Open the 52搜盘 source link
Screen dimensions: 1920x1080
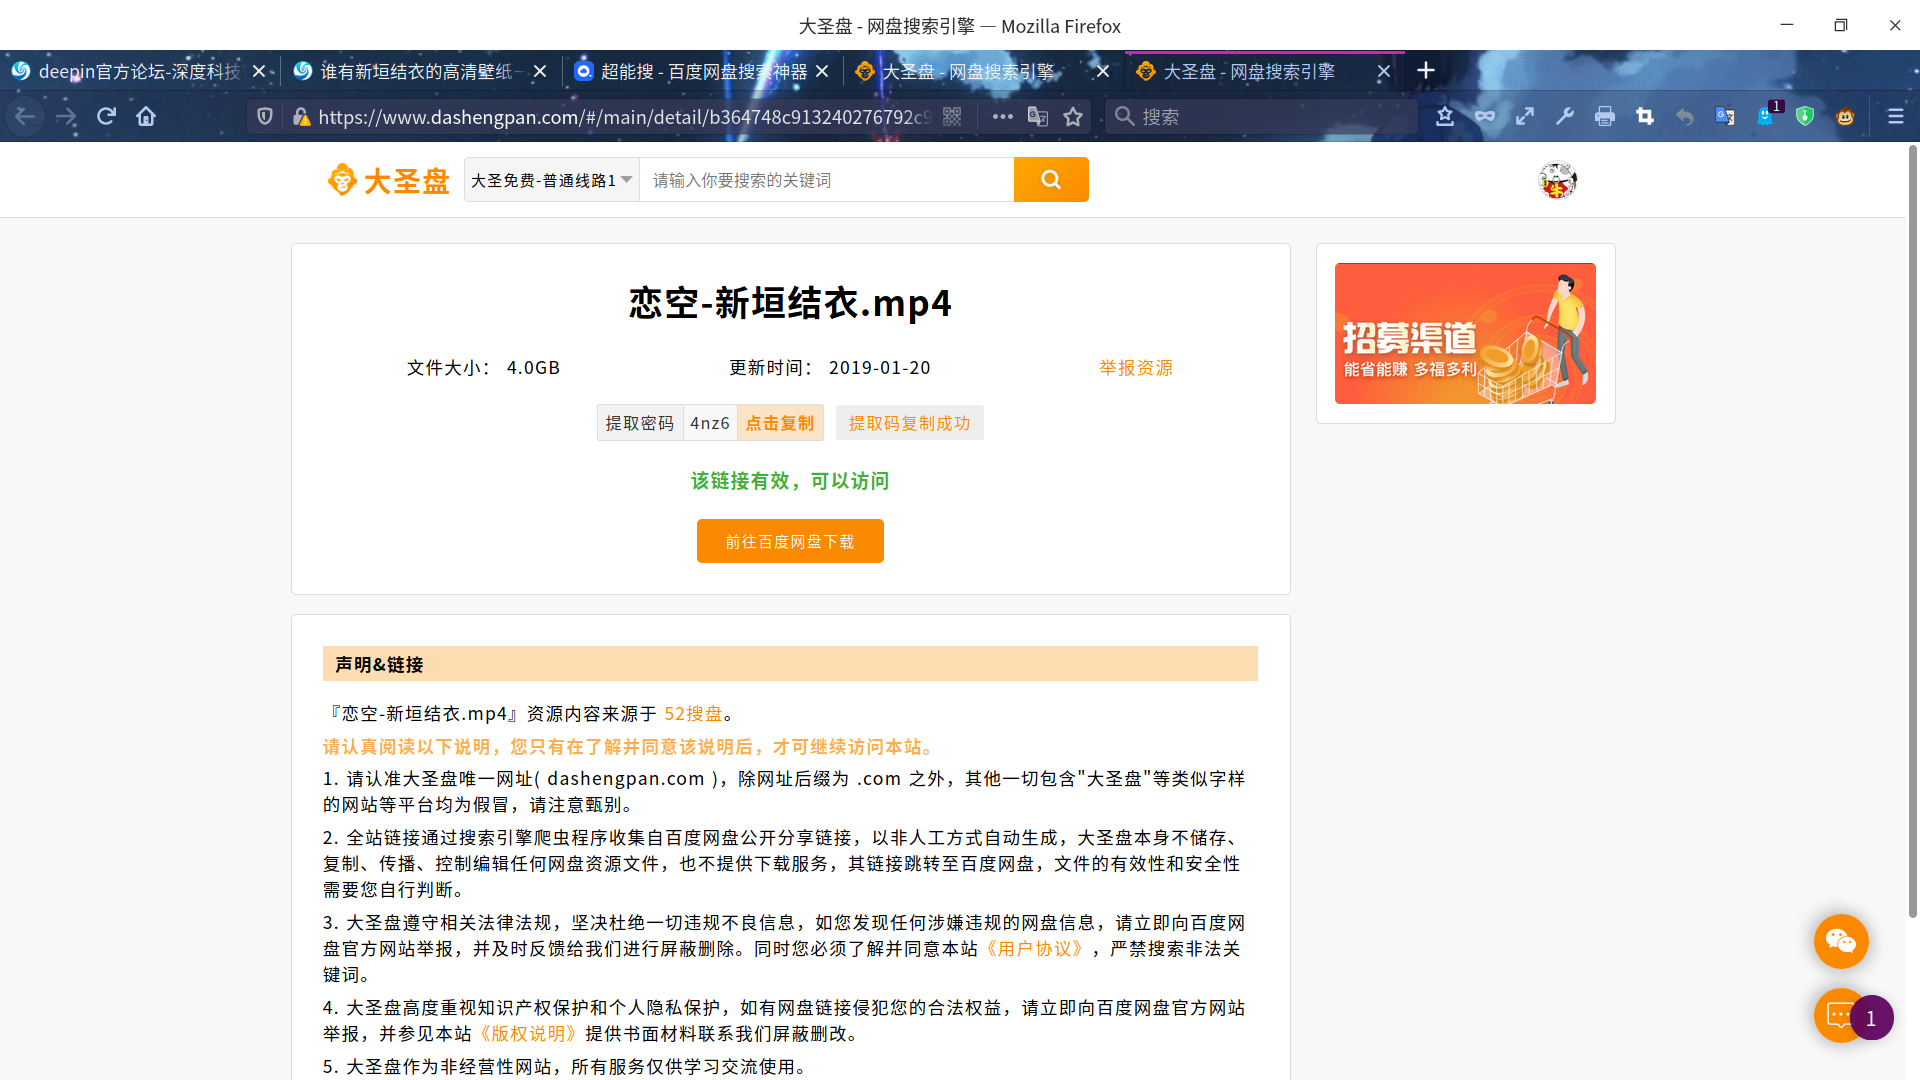[x=693, y=714]
